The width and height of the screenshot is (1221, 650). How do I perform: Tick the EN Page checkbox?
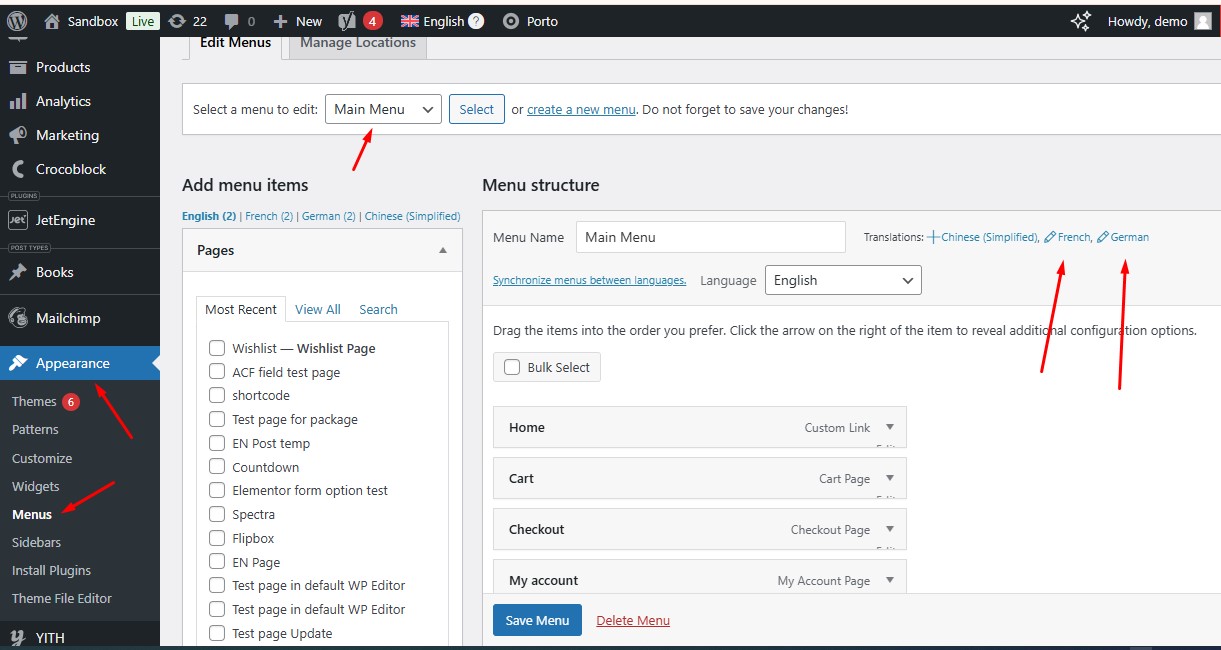click(217, 562)
